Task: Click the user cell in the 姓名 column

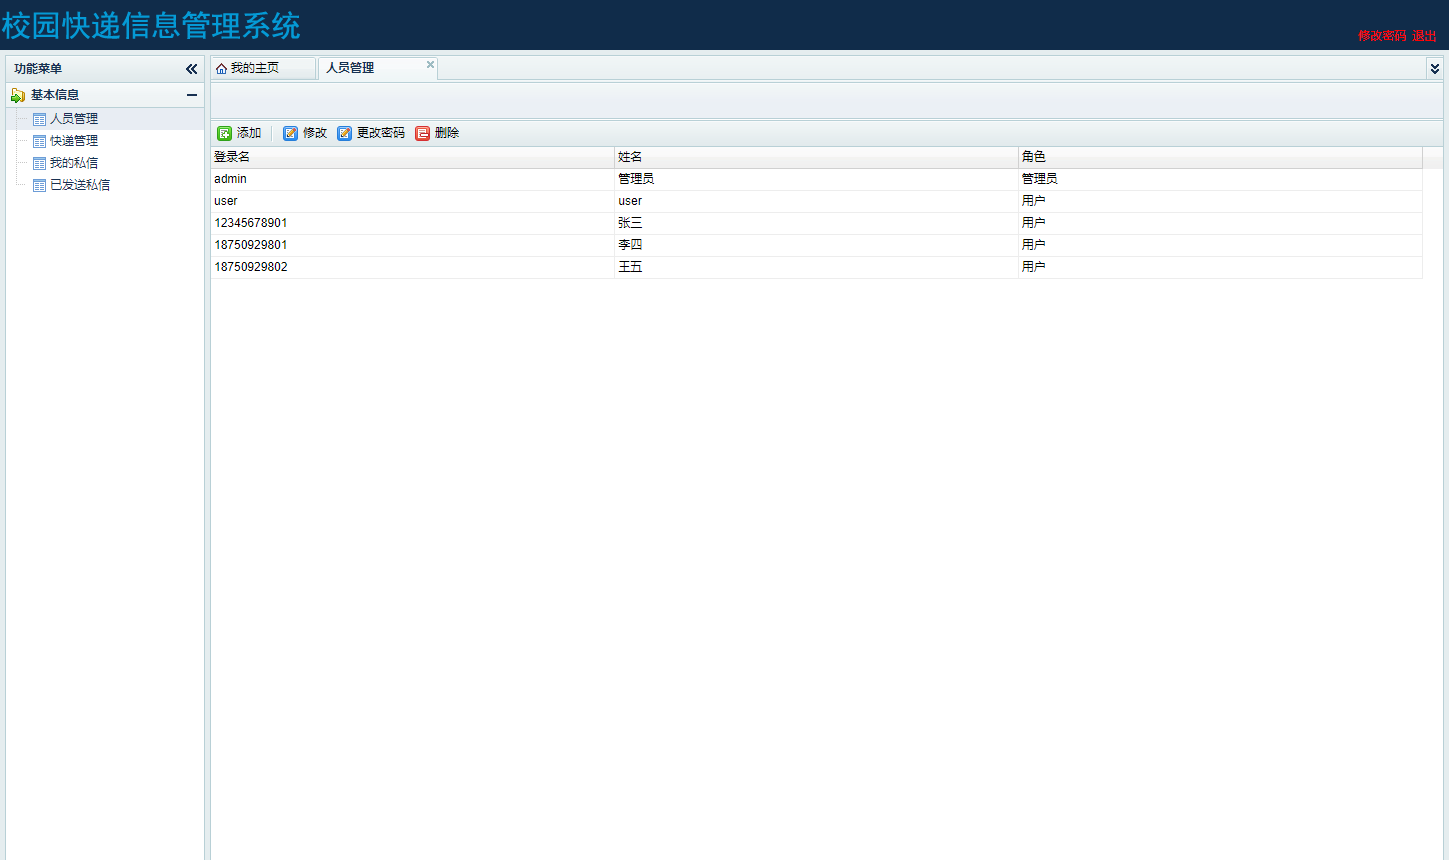Action: (816, 201)
